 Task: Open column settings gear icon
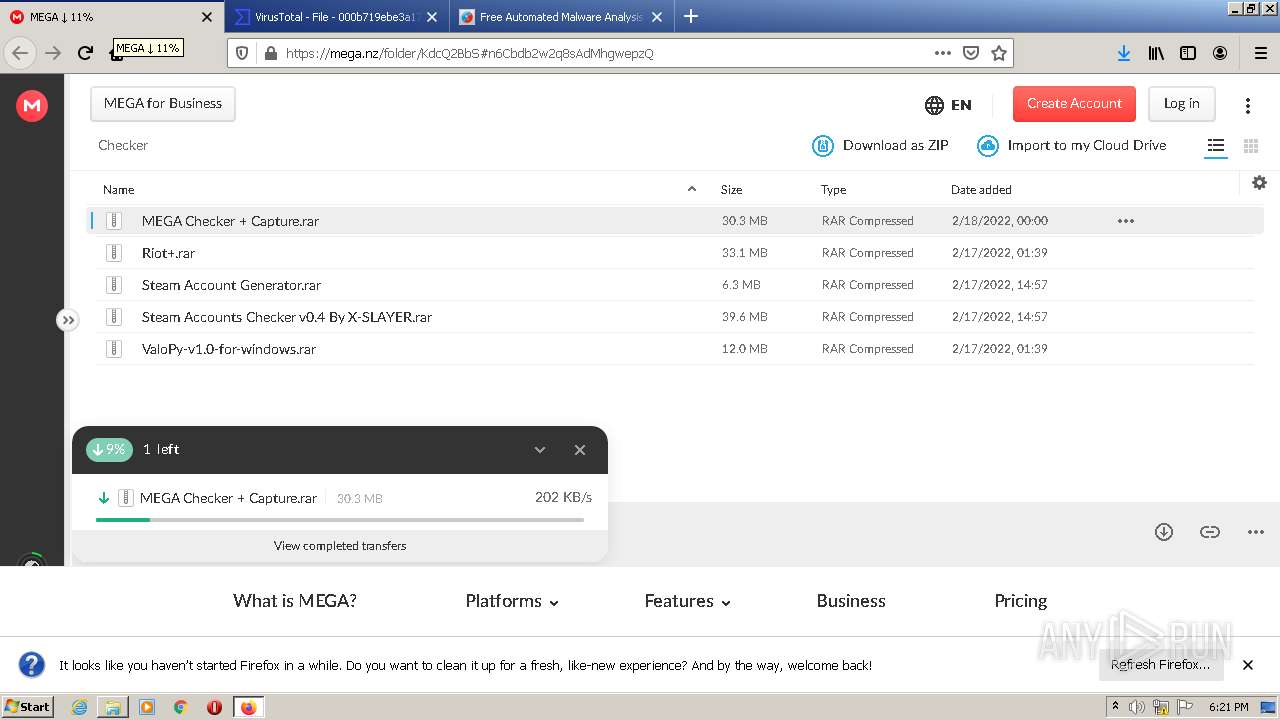click(x=1259, y=182)
